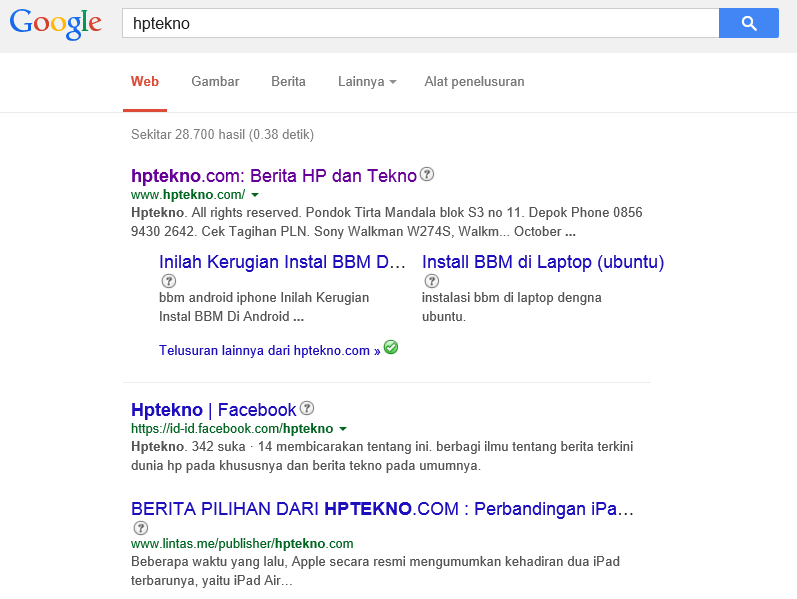Click question mark icon under 'Install BBM di Laptop'

click(432, 281)
